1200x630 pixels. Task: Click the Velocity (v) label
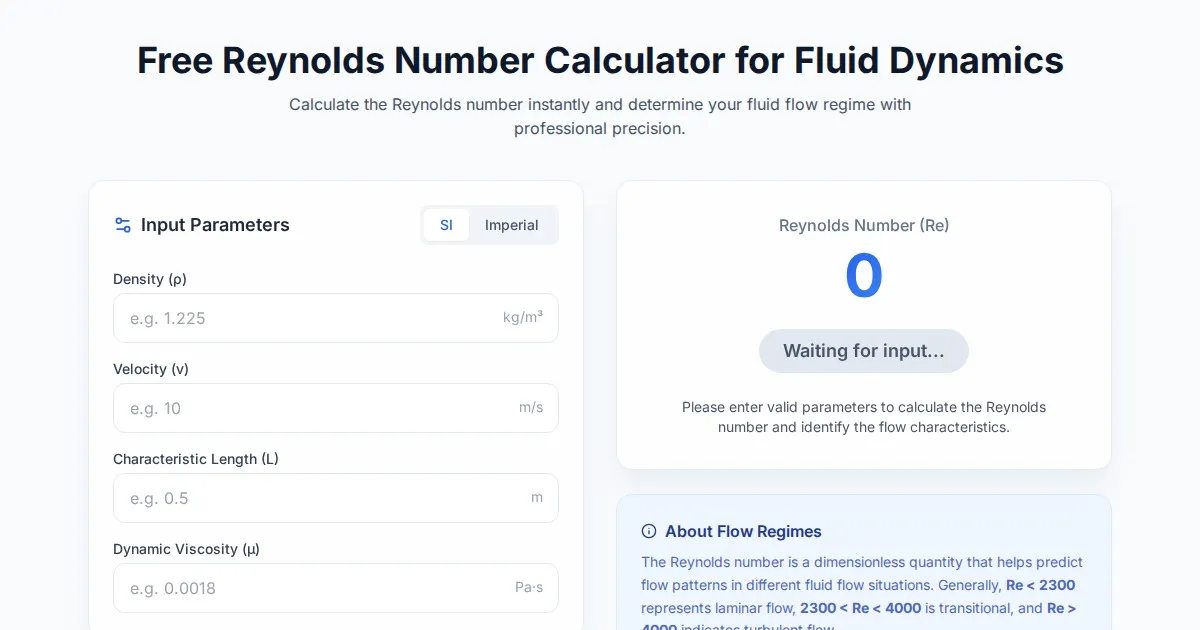151,369
